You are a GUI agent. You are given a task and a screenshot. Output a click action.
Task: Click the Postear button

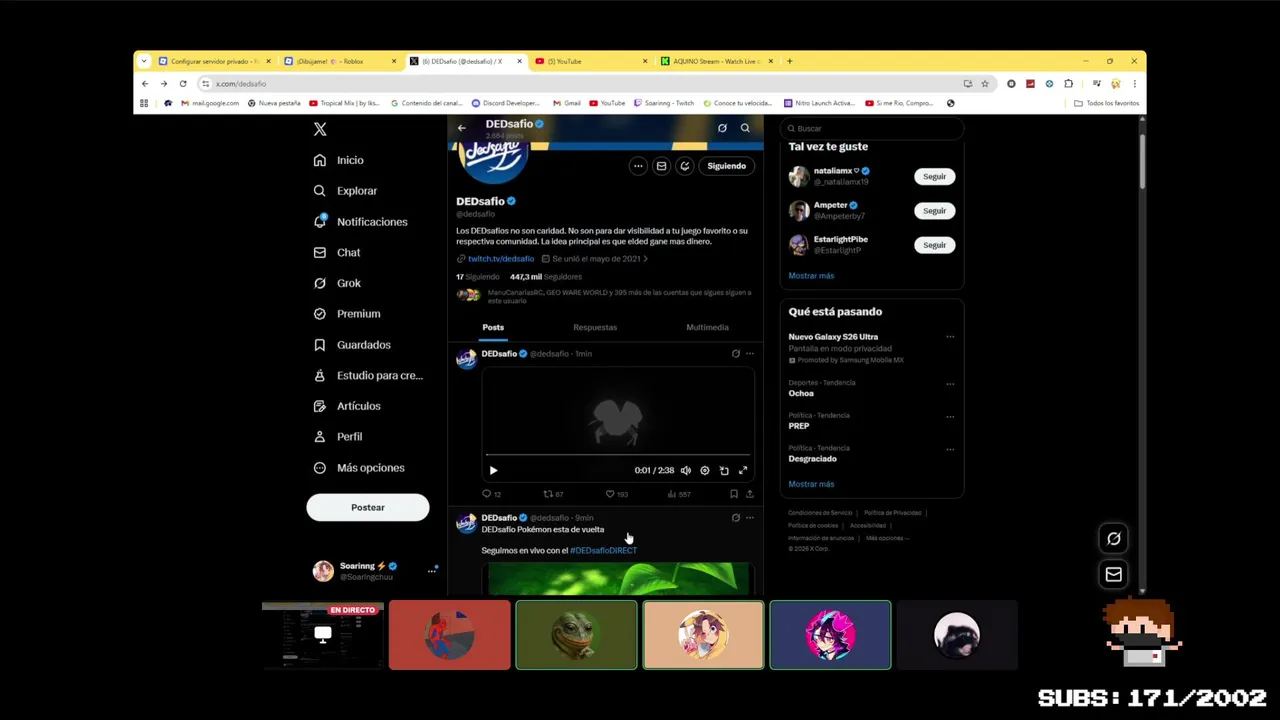(x=367, y=507)
